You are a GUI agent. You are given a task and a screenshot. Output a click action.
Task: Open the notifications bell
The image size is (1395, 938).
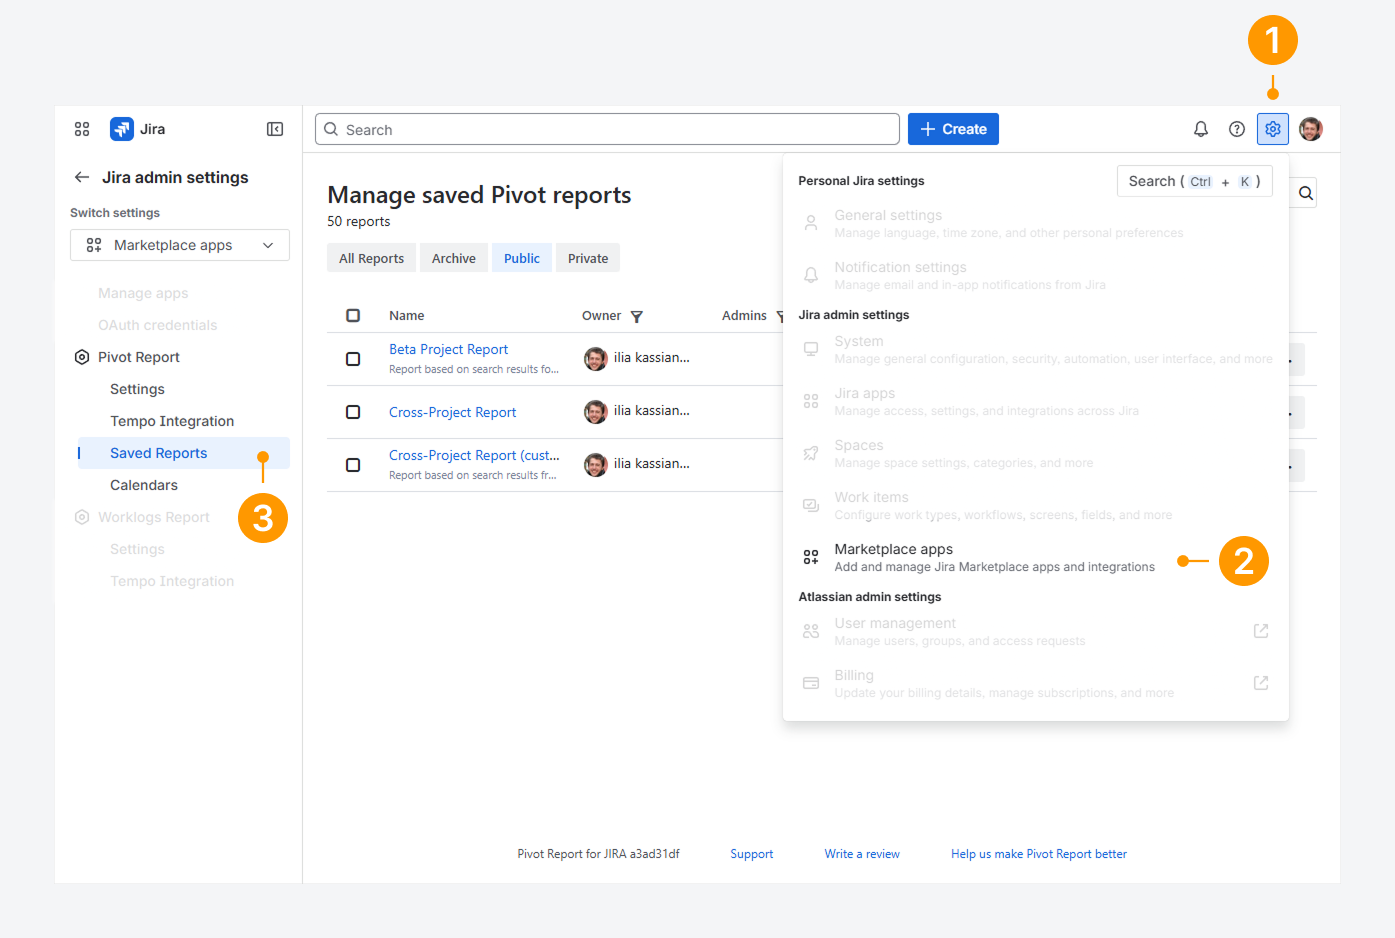pos(1201,129)
